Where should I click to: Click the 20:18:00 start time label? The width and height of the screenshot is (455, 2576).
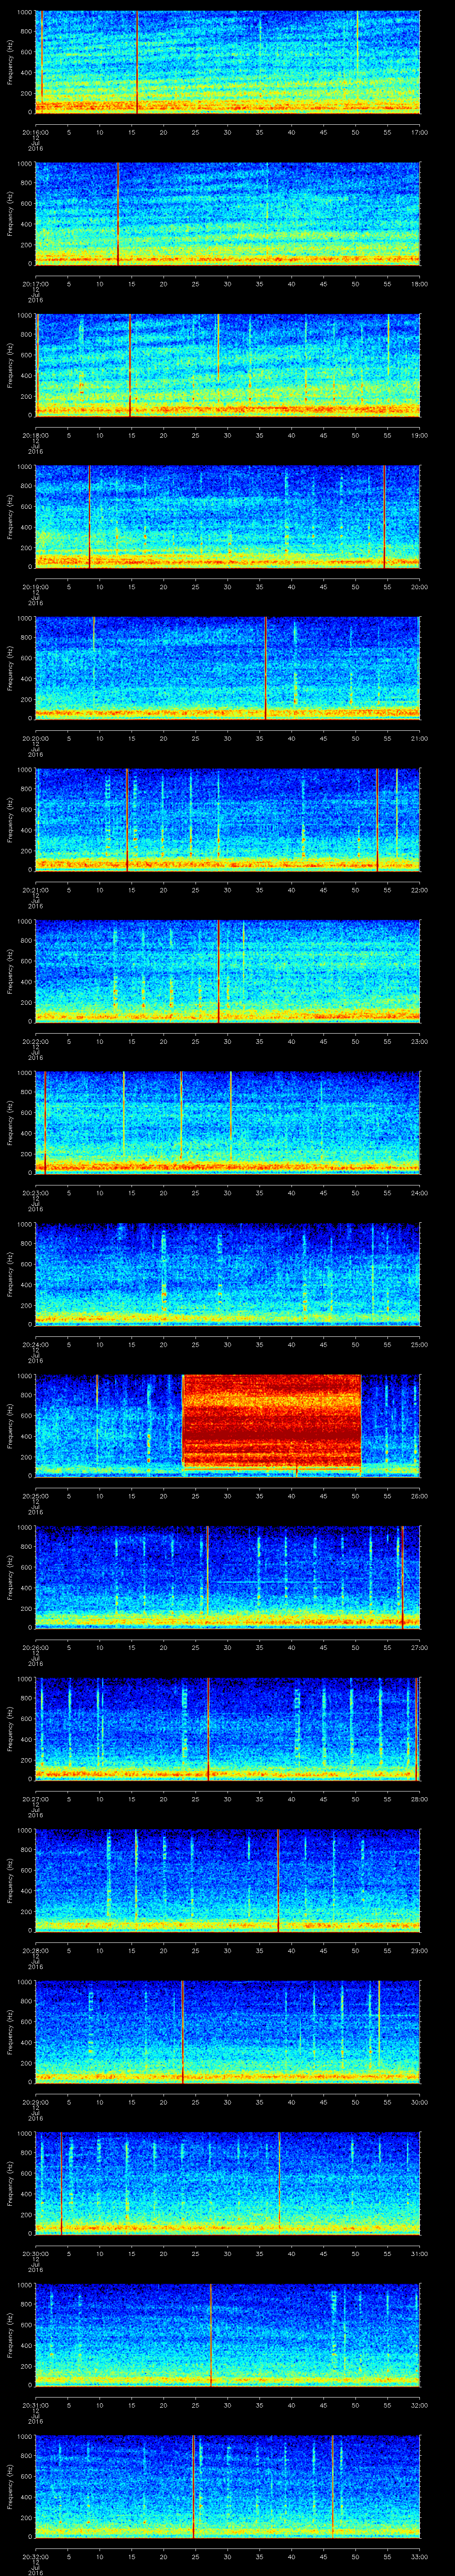coord(36,434)
